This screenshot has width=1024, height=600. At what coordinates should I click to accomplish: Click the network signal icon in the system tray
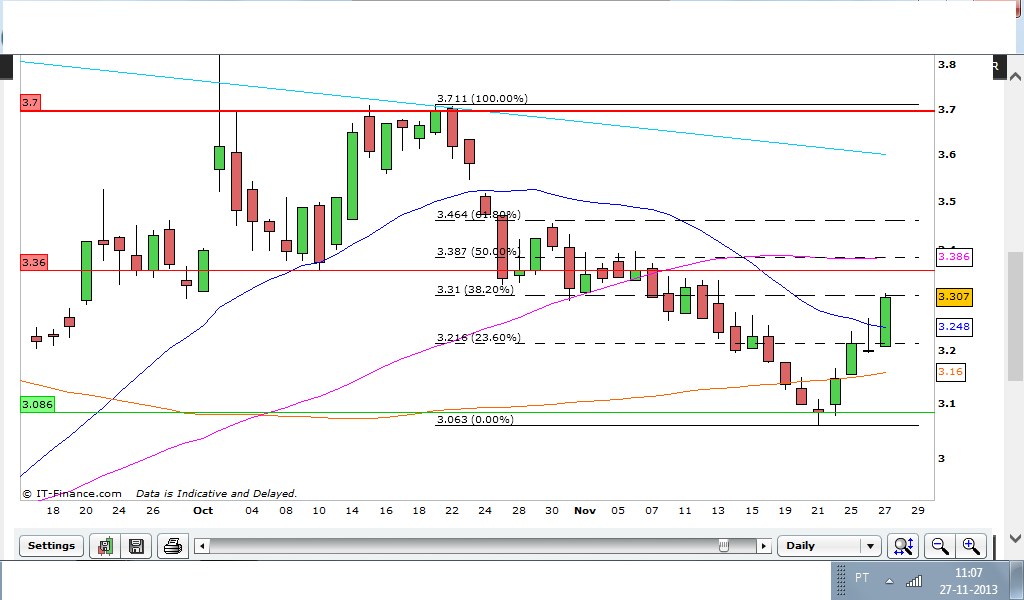(914, 580)
